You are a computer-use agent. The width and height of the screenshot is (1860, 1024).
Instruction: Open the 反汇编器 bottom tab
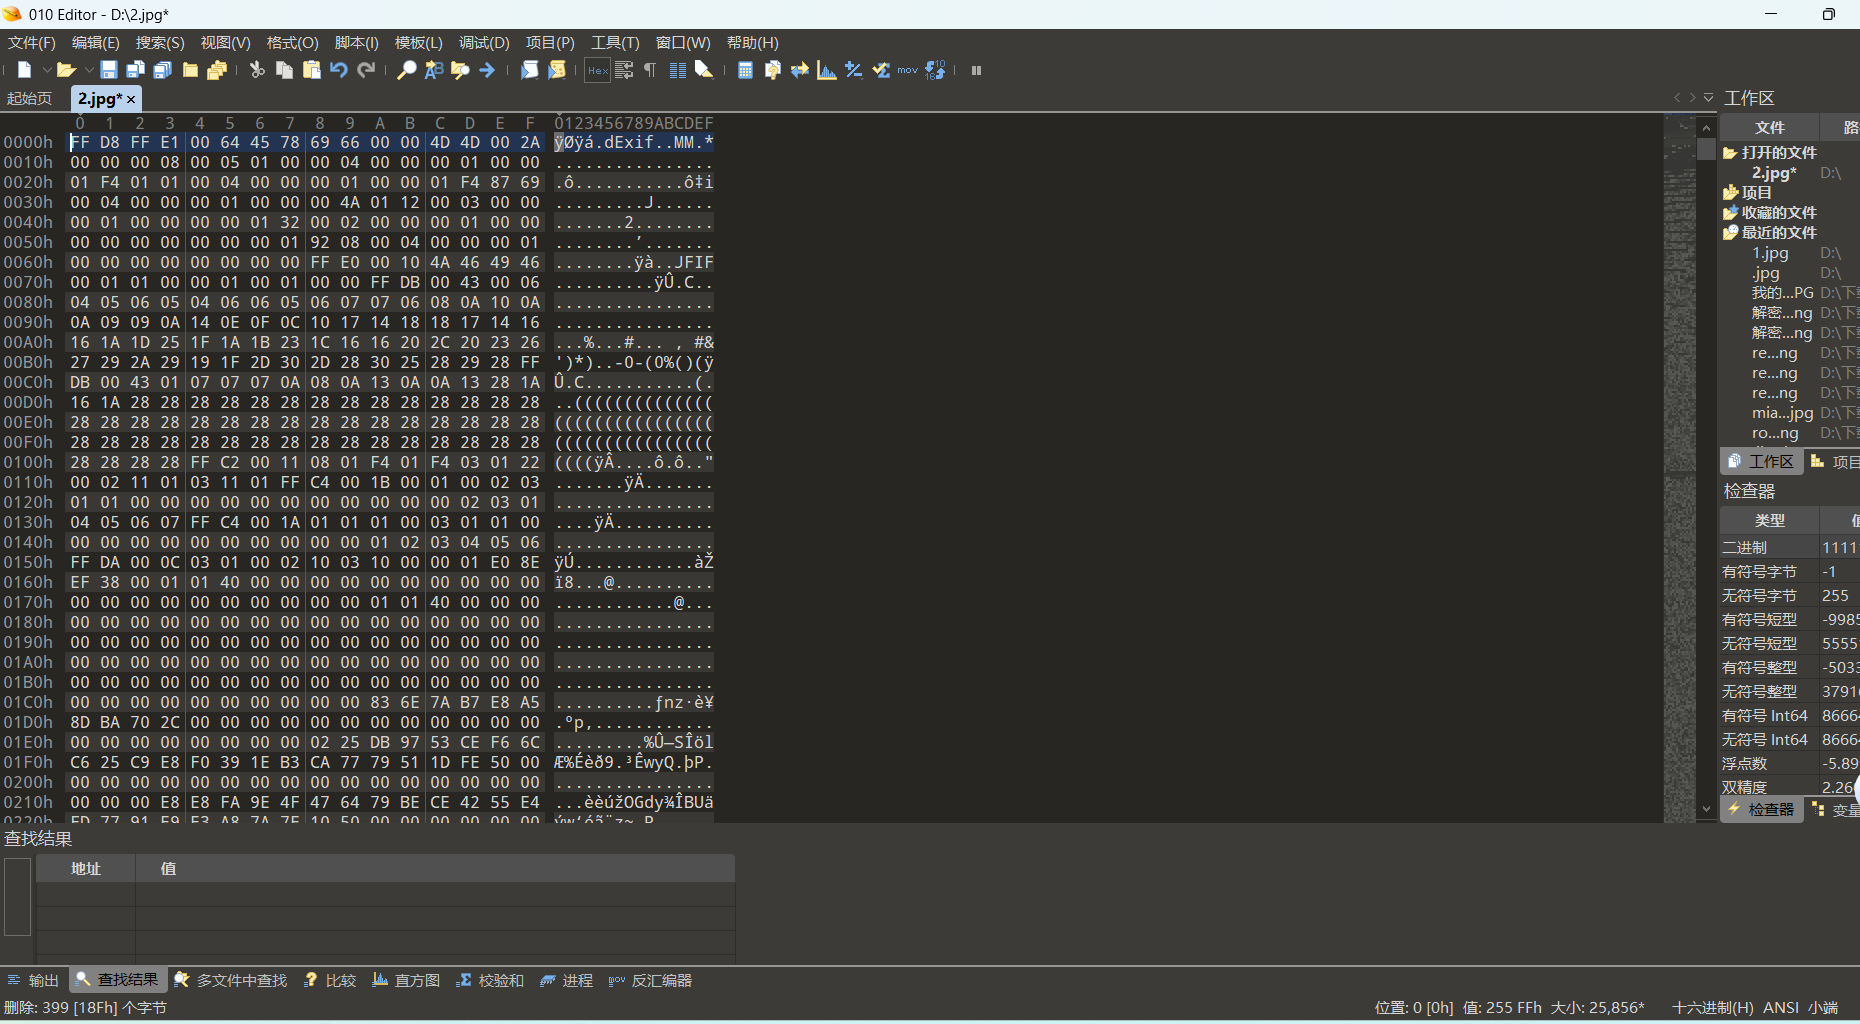click(650, 980)
